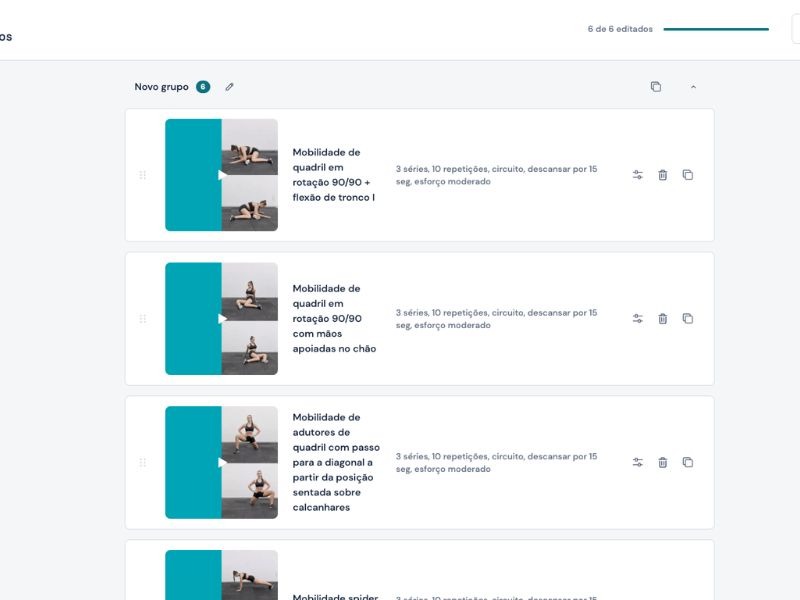800x600 pixels.
Task: Play the mãos apoiadas exercise video
Action: 222,319
